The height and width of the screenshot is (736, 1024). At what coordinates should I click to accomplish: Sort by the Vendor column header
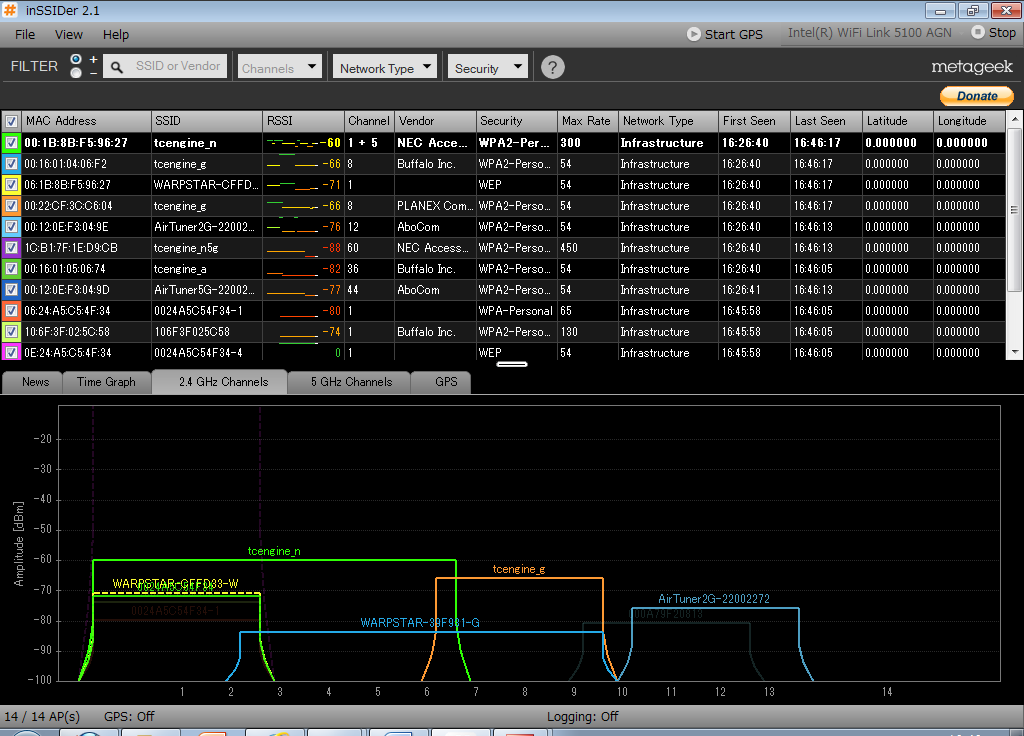coord(435,121)
